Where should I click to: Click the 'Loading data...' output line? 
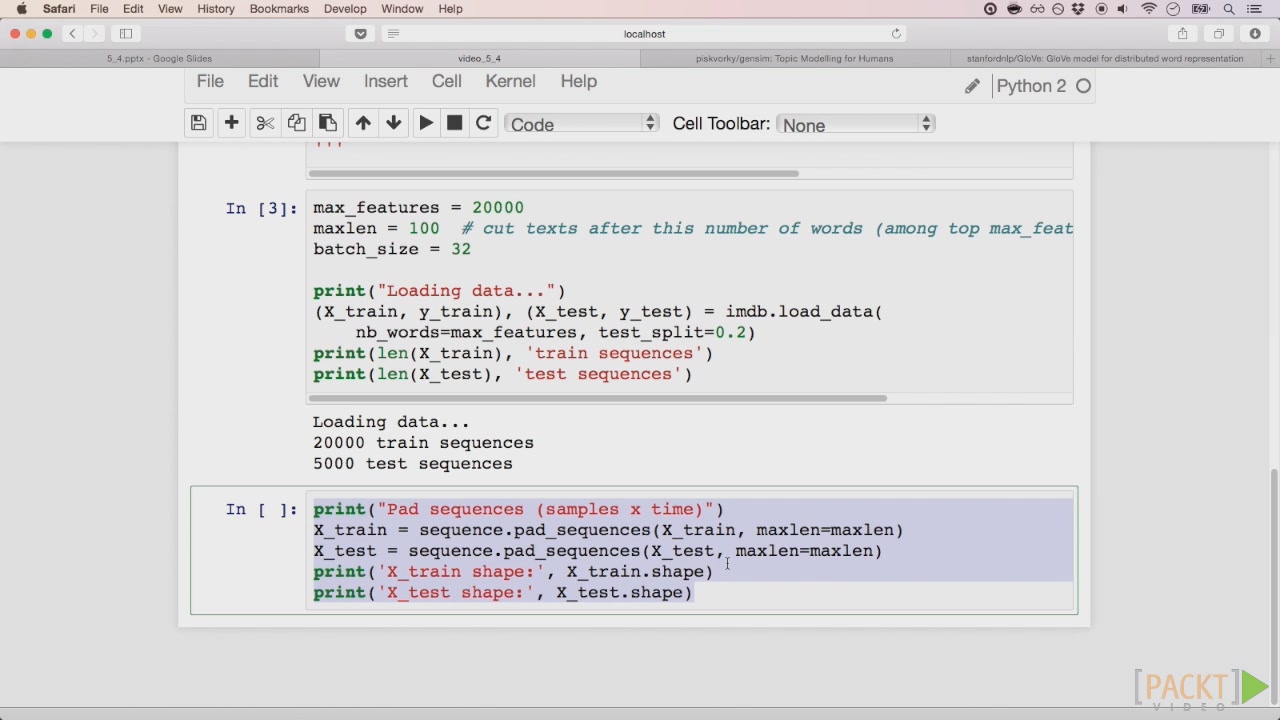391,422
